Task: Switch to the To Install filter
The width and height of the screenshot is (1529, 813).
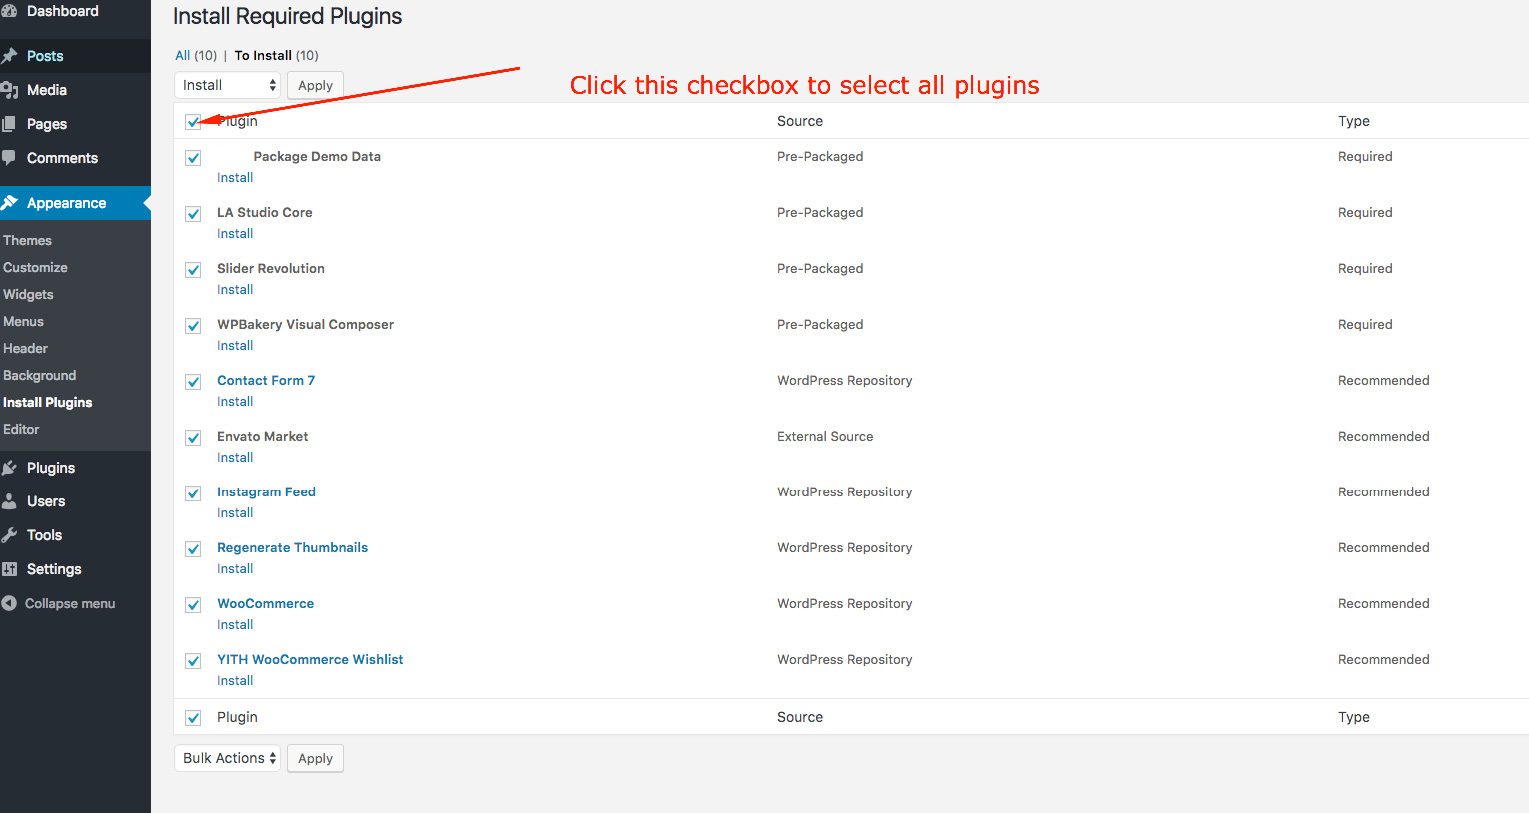Action: pyautogui.click(x=265, y=55)
